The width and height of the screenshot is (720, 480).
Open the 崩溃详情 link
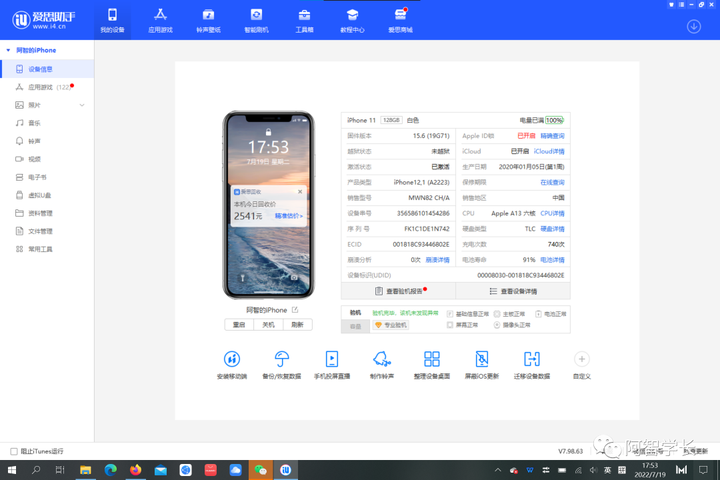click(437, 260)
